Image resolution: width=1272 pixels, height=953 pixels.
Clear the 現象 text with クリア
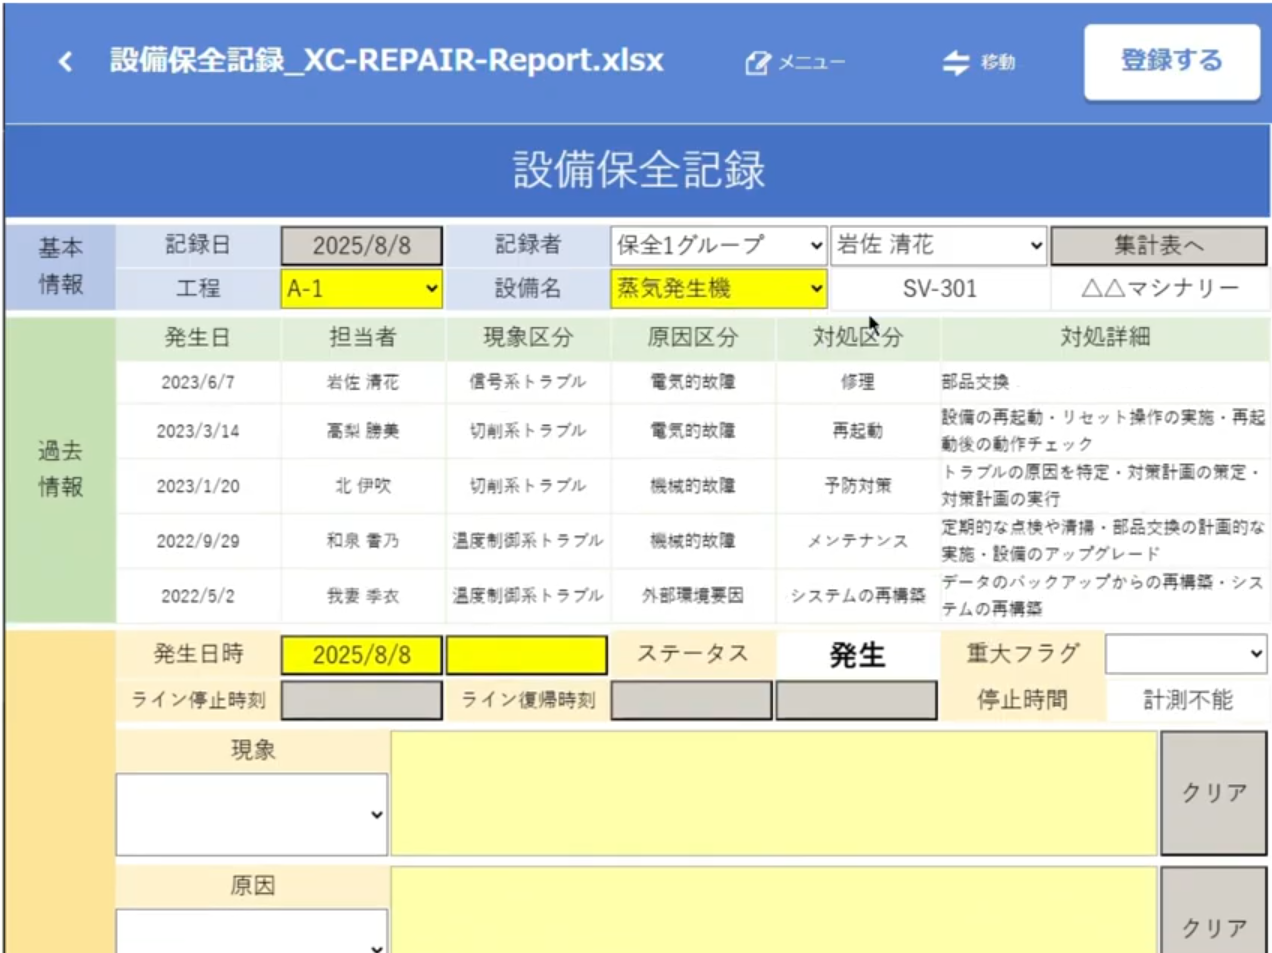[x=1213, y=793]
